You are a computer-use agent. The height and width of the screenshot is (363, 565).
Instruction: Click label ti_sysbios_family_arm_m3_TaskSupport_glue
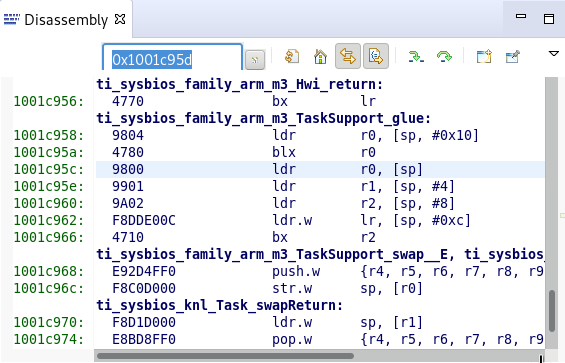click(x=263, y=118)
